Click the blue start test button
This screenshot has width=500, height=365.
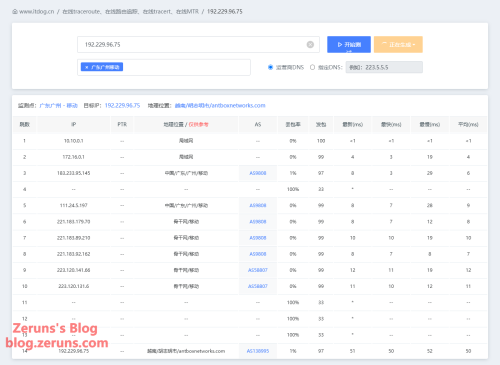point(349,44)
